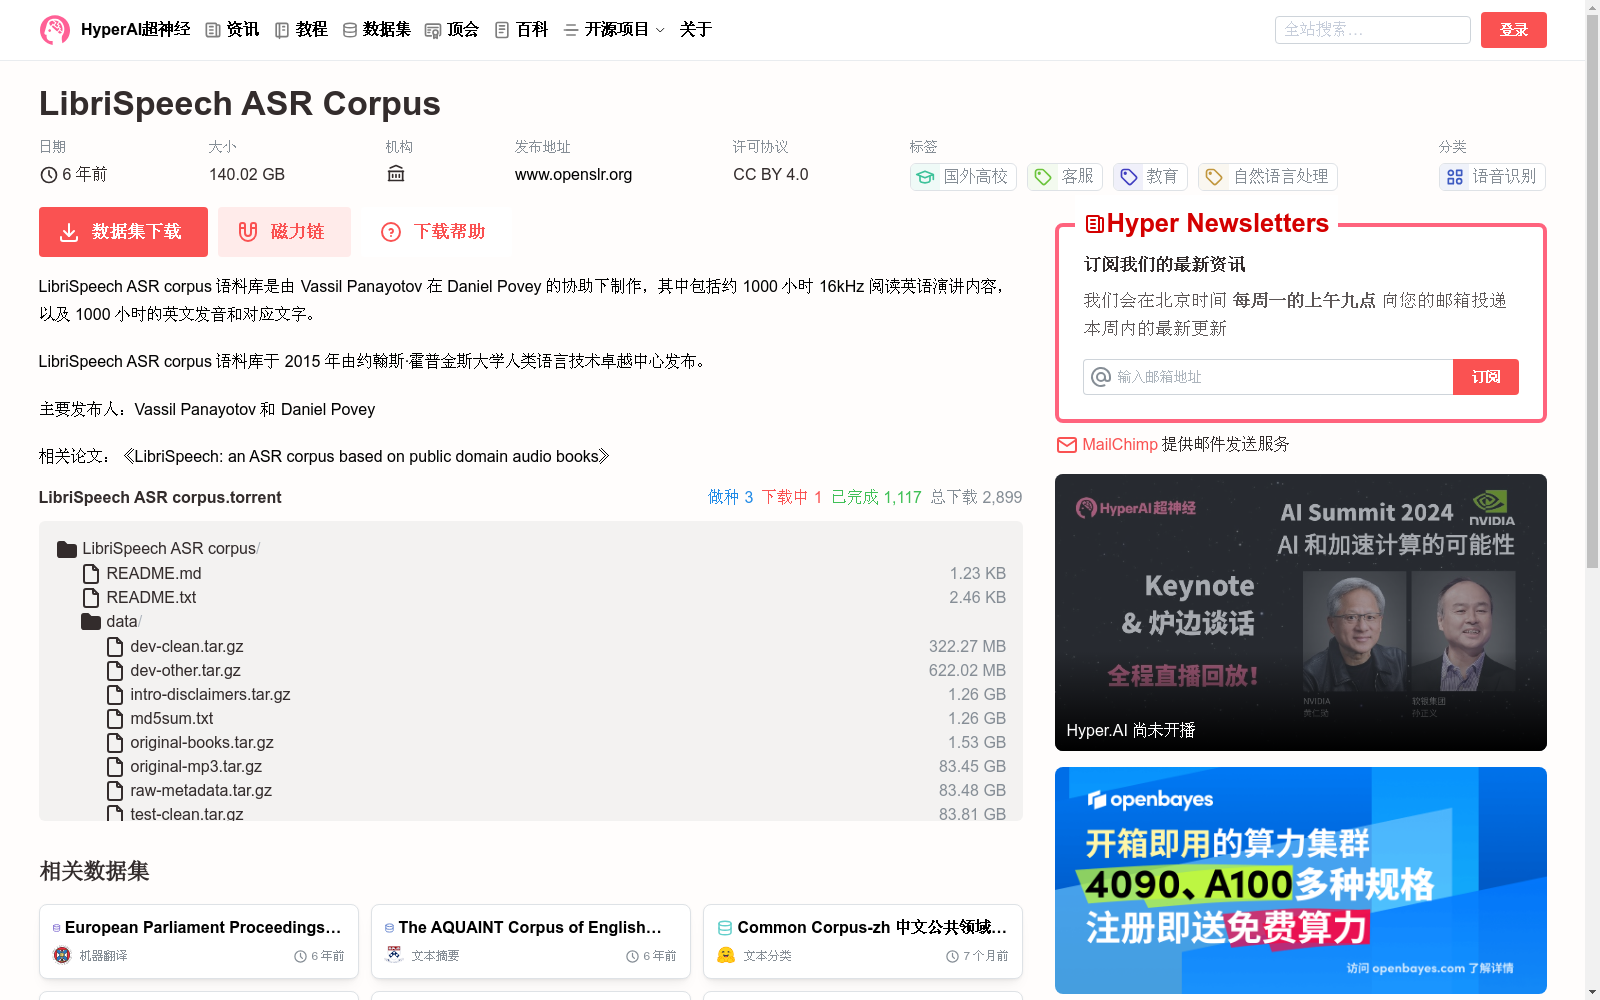
Task: Click the 机器翻译 category avatar icon
Action: click(x=62, y=955)
